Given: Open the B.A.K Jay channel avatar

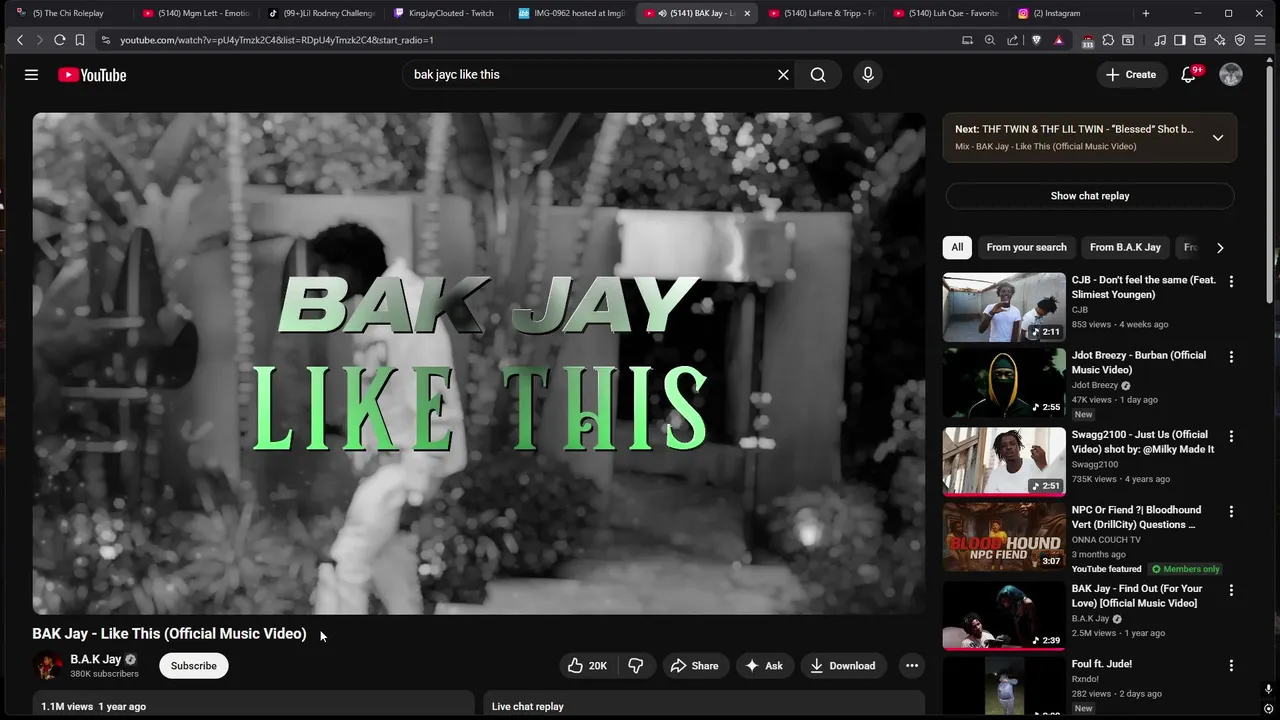Looking at the screenshot, I should coord(47,666).
